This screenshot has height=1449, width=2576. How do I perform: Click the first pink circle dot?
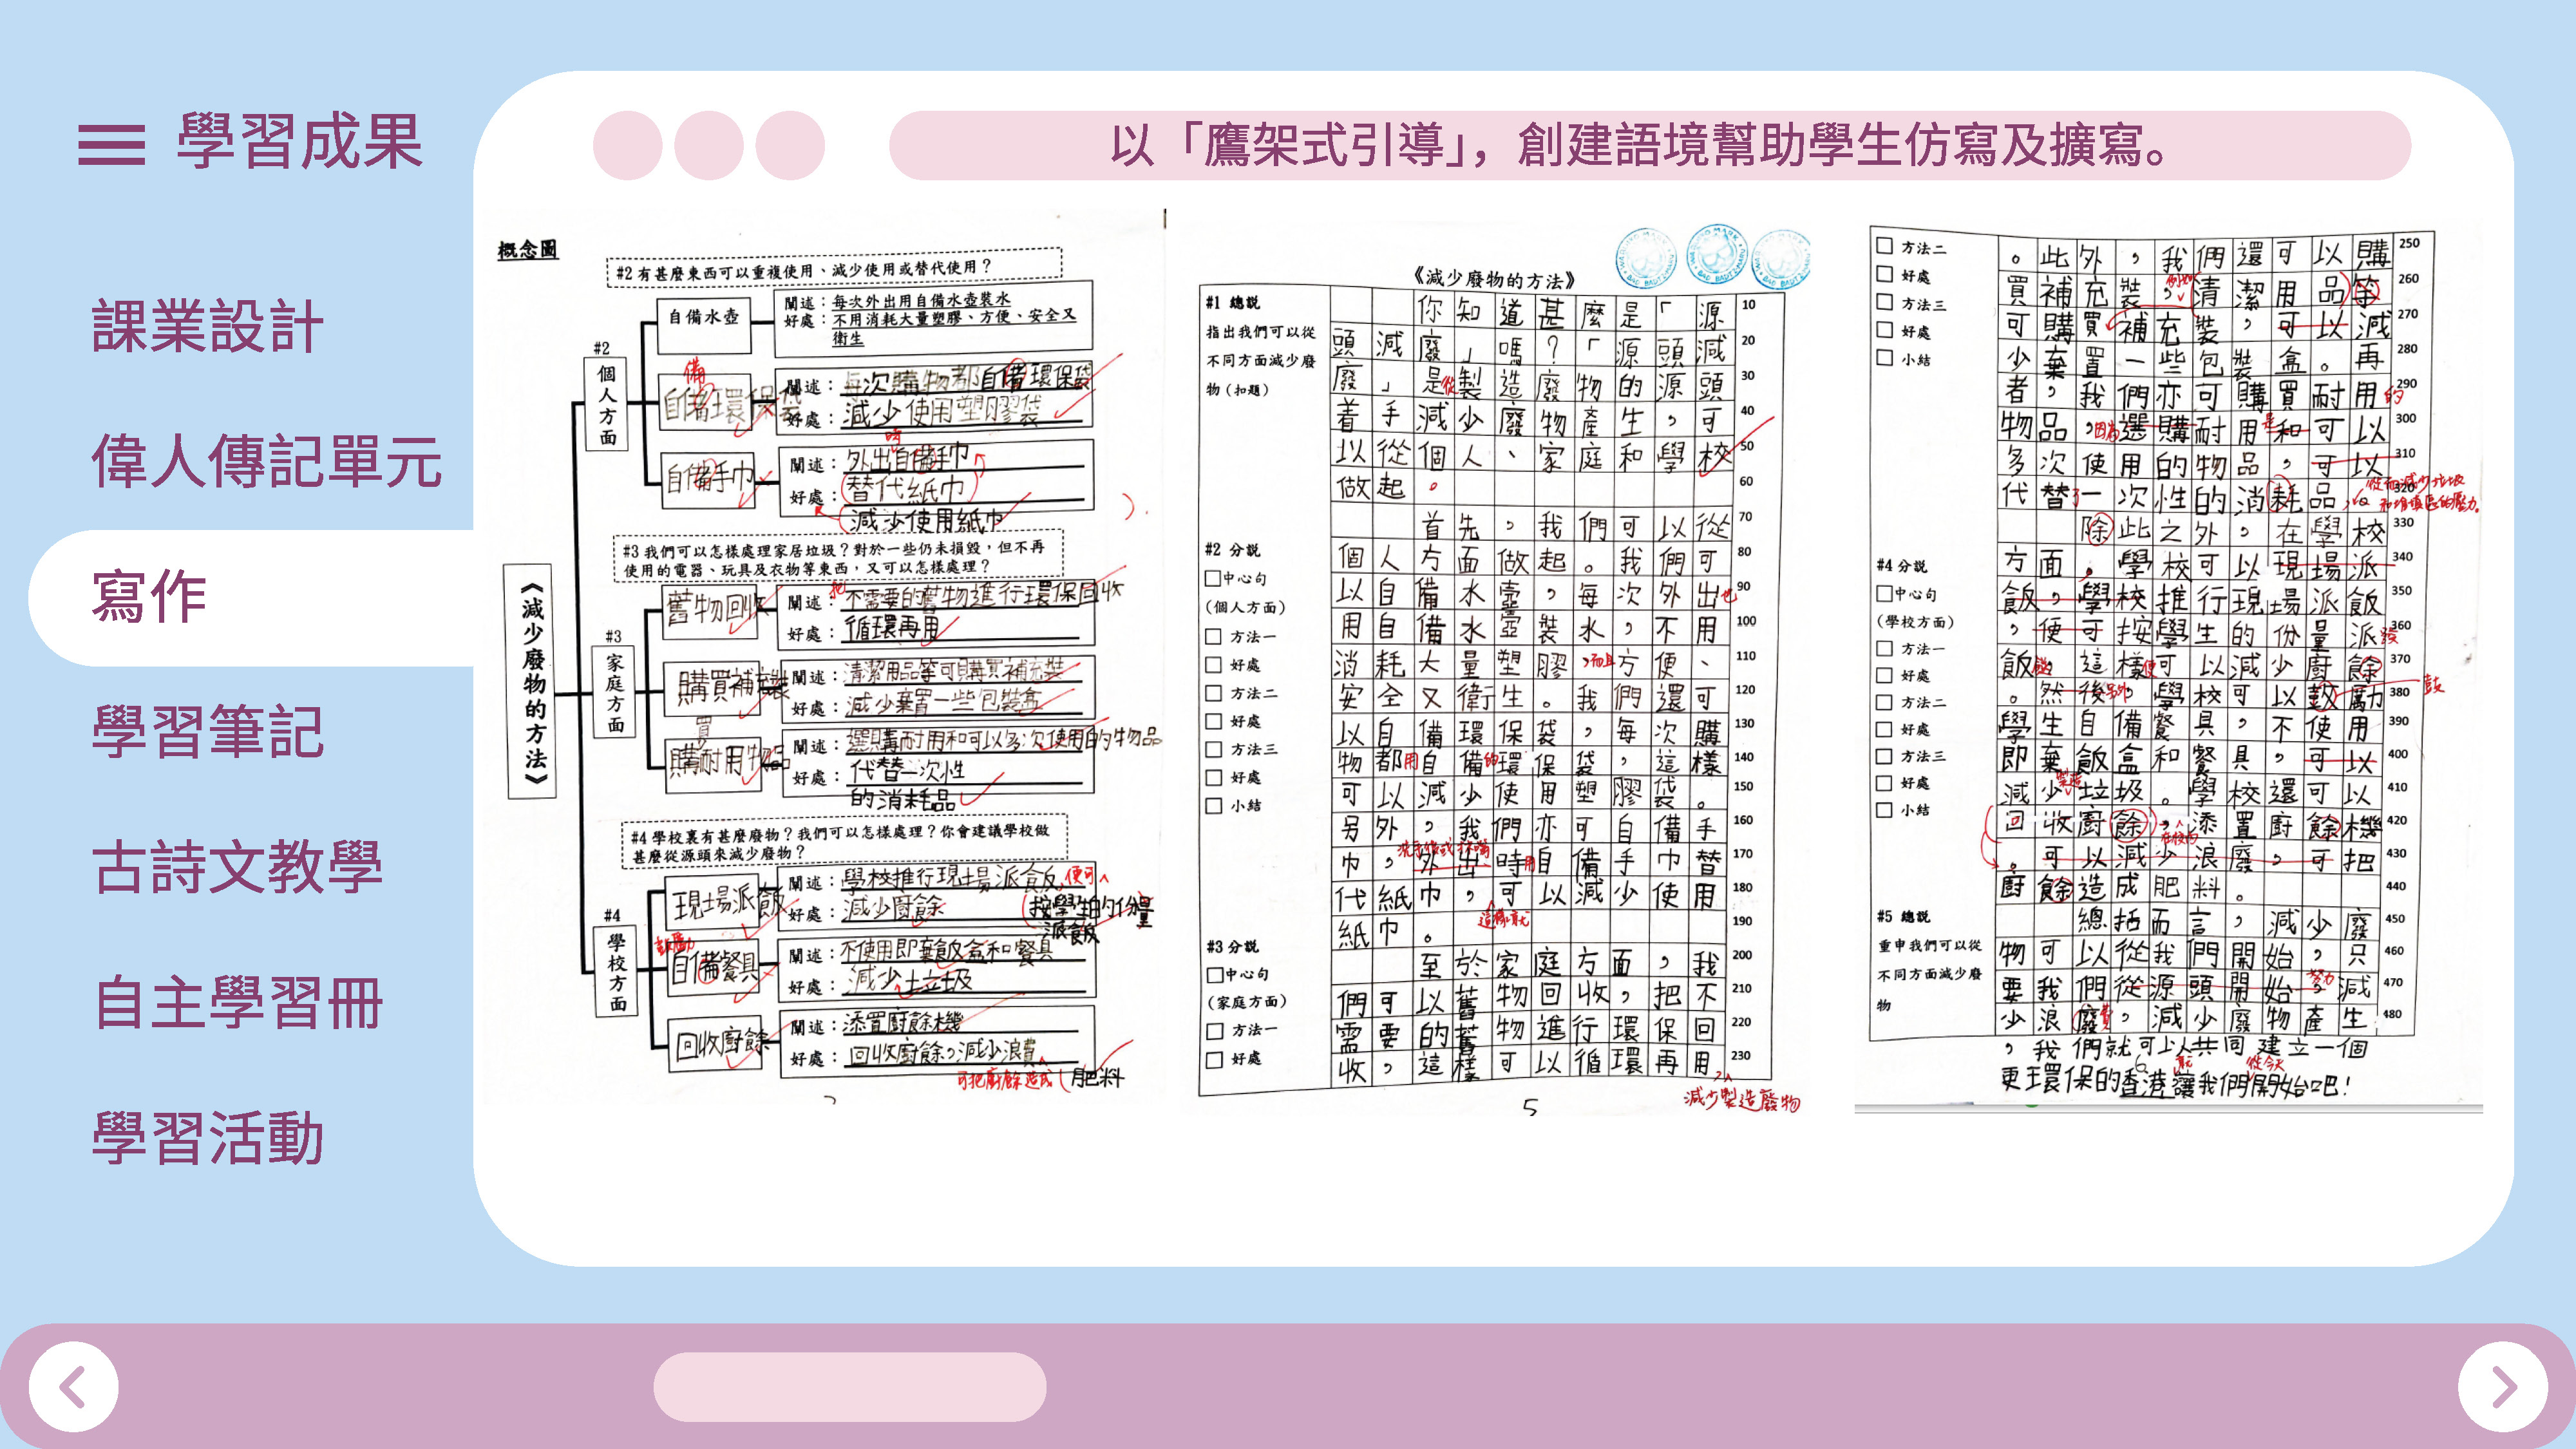(627, 146)
